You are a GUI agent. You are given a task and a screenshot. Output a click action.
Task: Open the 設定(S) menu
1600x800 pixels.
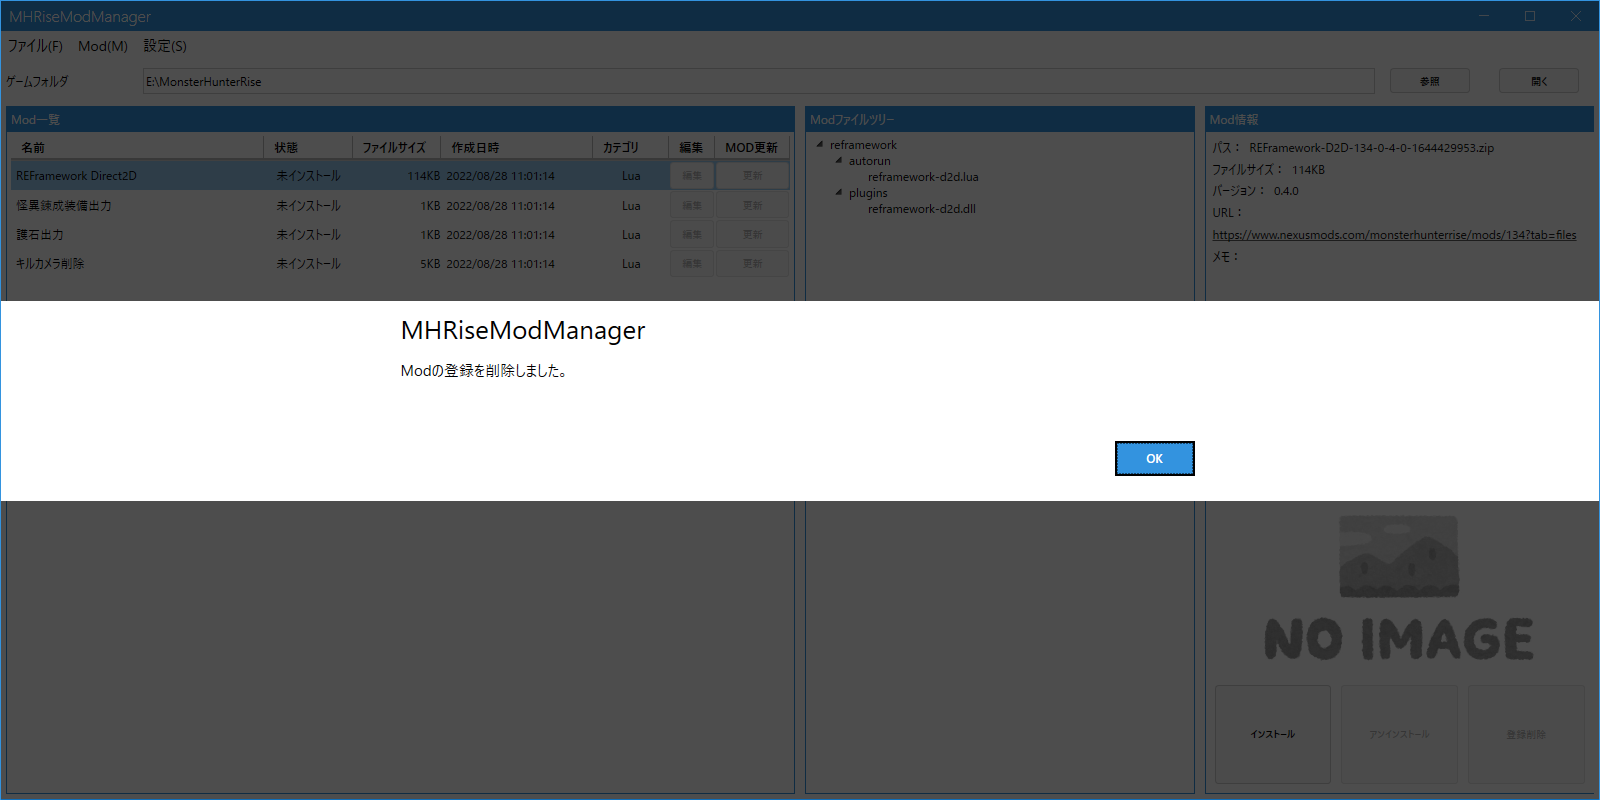coord(165,46)
